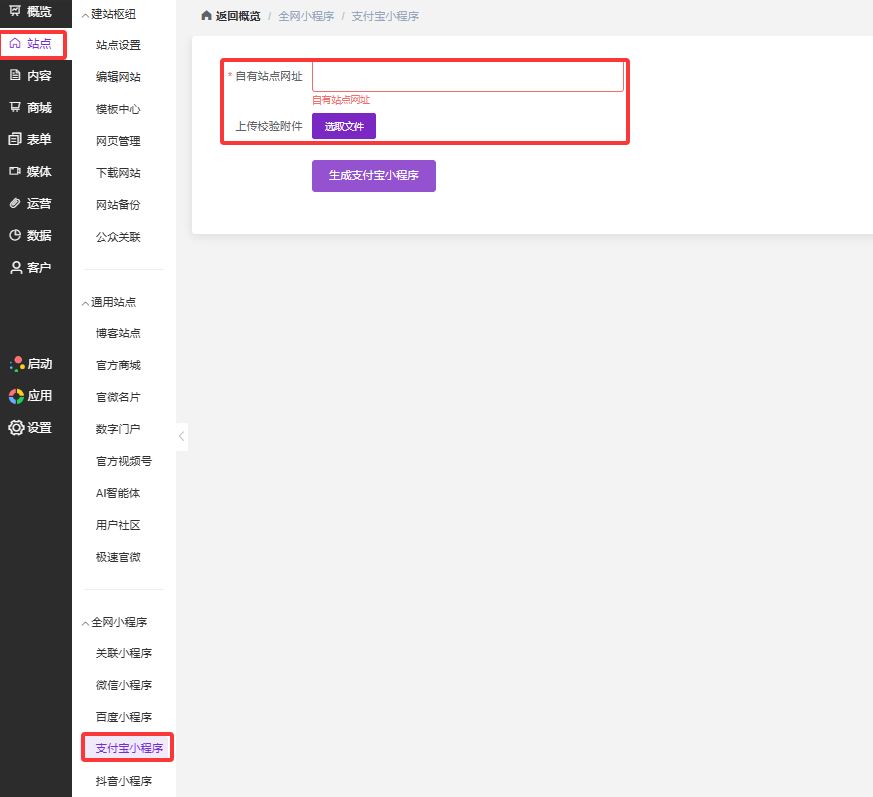Collapse the 建站枢纽 section
873x797 pixels.
click(85, 14)
